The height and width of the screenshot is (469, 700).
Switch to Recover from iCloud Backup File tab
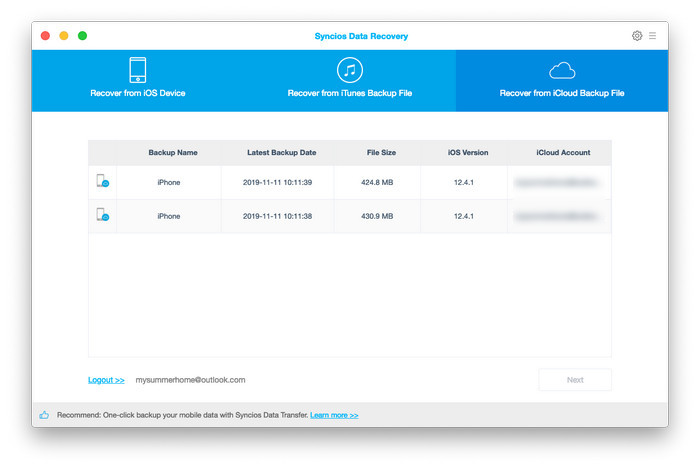pyautogui.click(x=562, y=81)
